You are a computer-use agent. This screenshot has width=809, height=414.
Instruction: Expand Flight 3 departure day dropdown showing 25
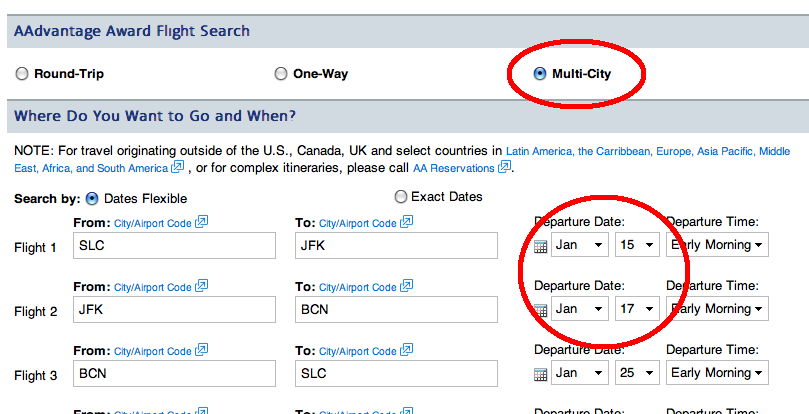coord(637,373)
